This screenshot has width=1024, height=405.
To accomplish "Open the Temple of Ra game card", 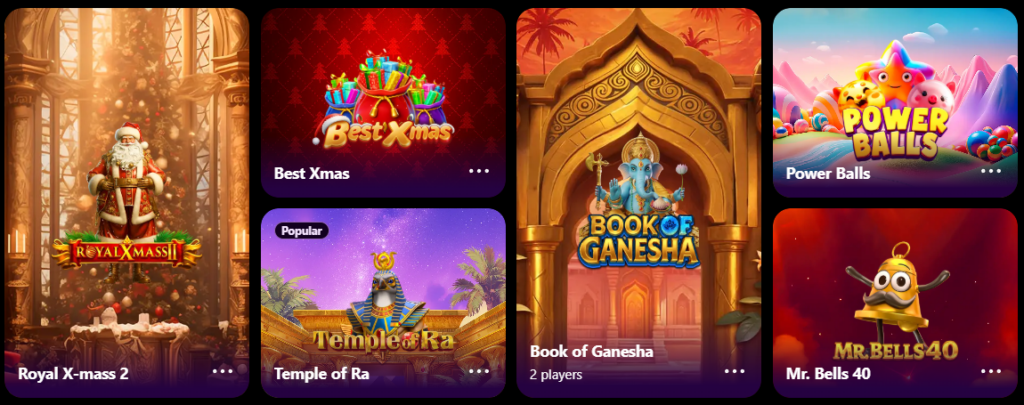I will tap(383, 303).
